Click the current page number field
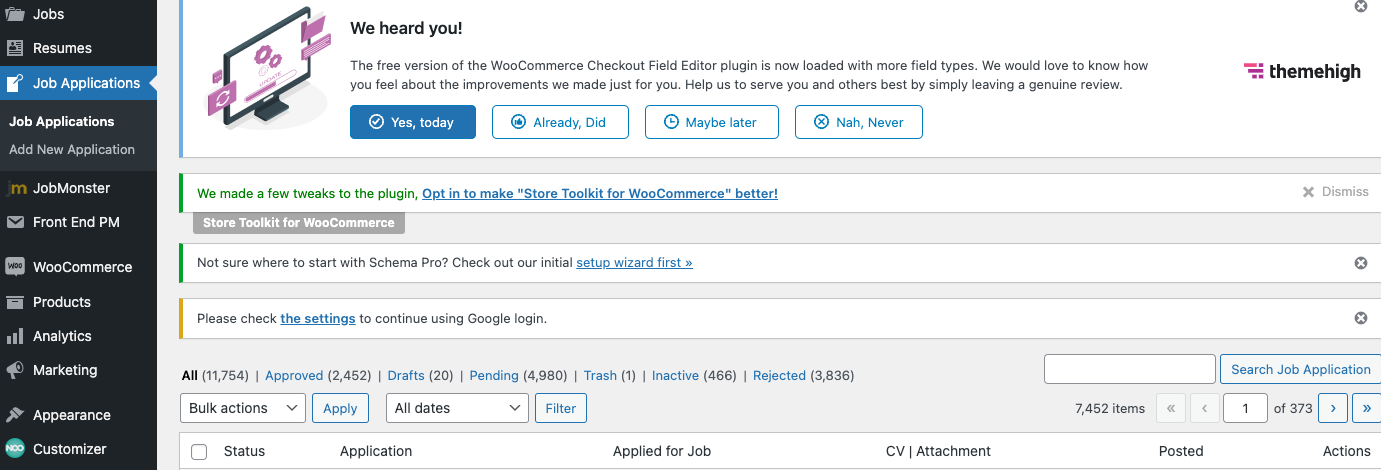Image resolution: width=1381 pixels, height=470 pixels. 1247,408
